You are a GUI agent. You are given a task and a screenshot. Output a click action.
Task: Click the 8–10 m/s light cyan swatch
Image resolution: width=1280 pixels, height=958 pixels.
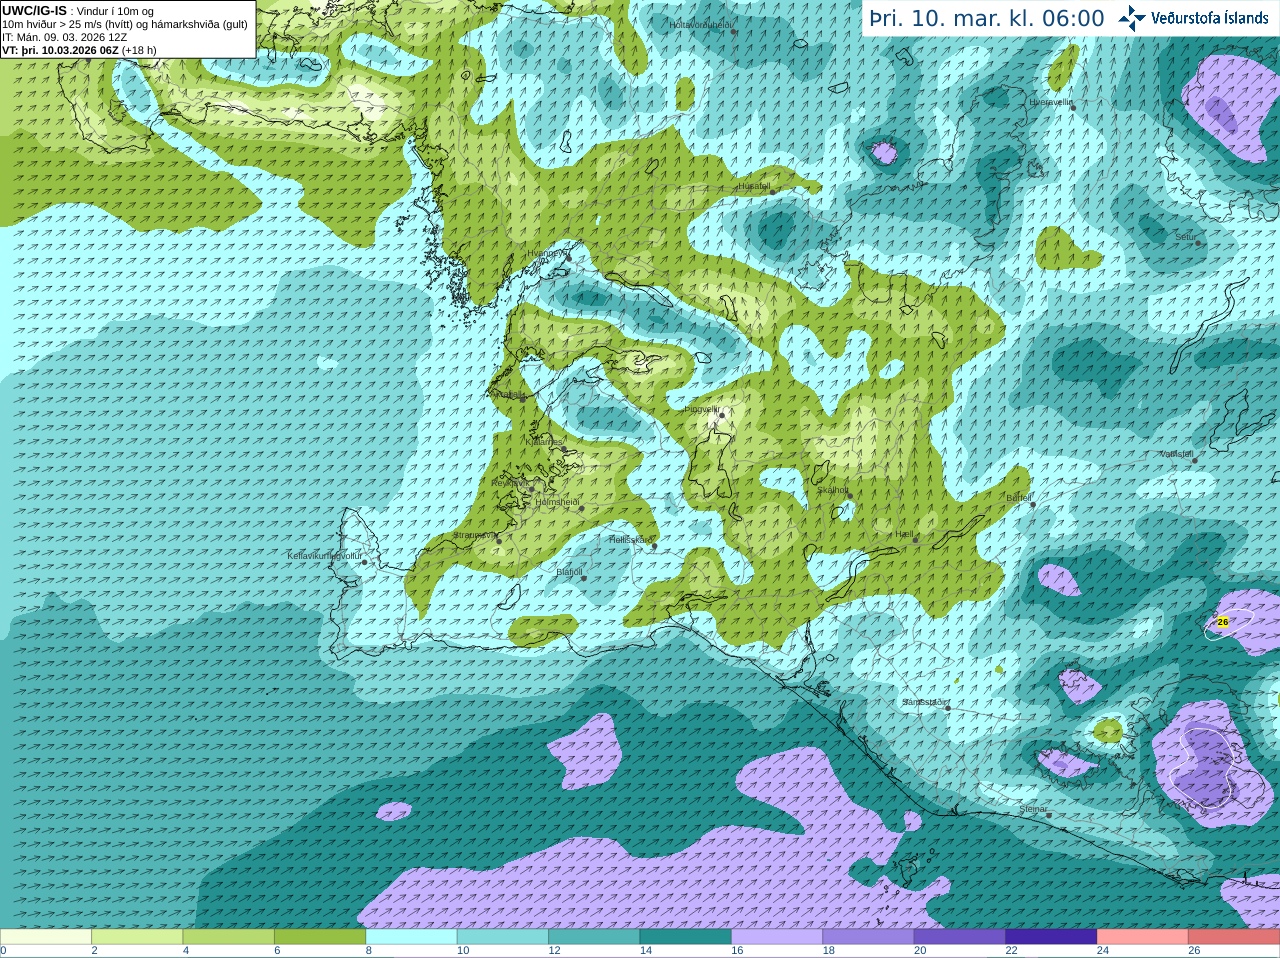pyautogui.click(x=411, y=937)
